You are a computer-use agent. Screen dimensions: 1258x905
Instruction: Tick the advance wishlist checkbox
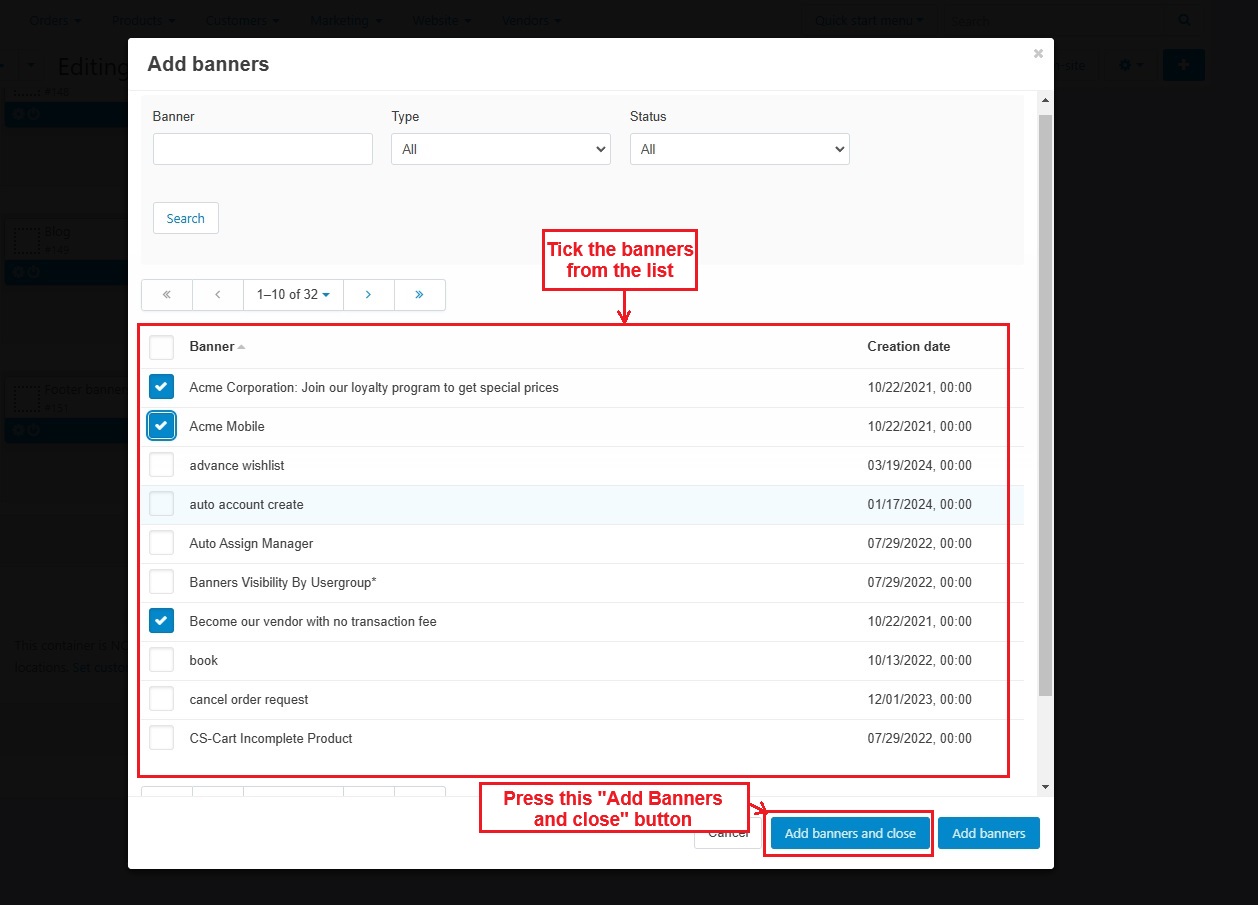161,465
